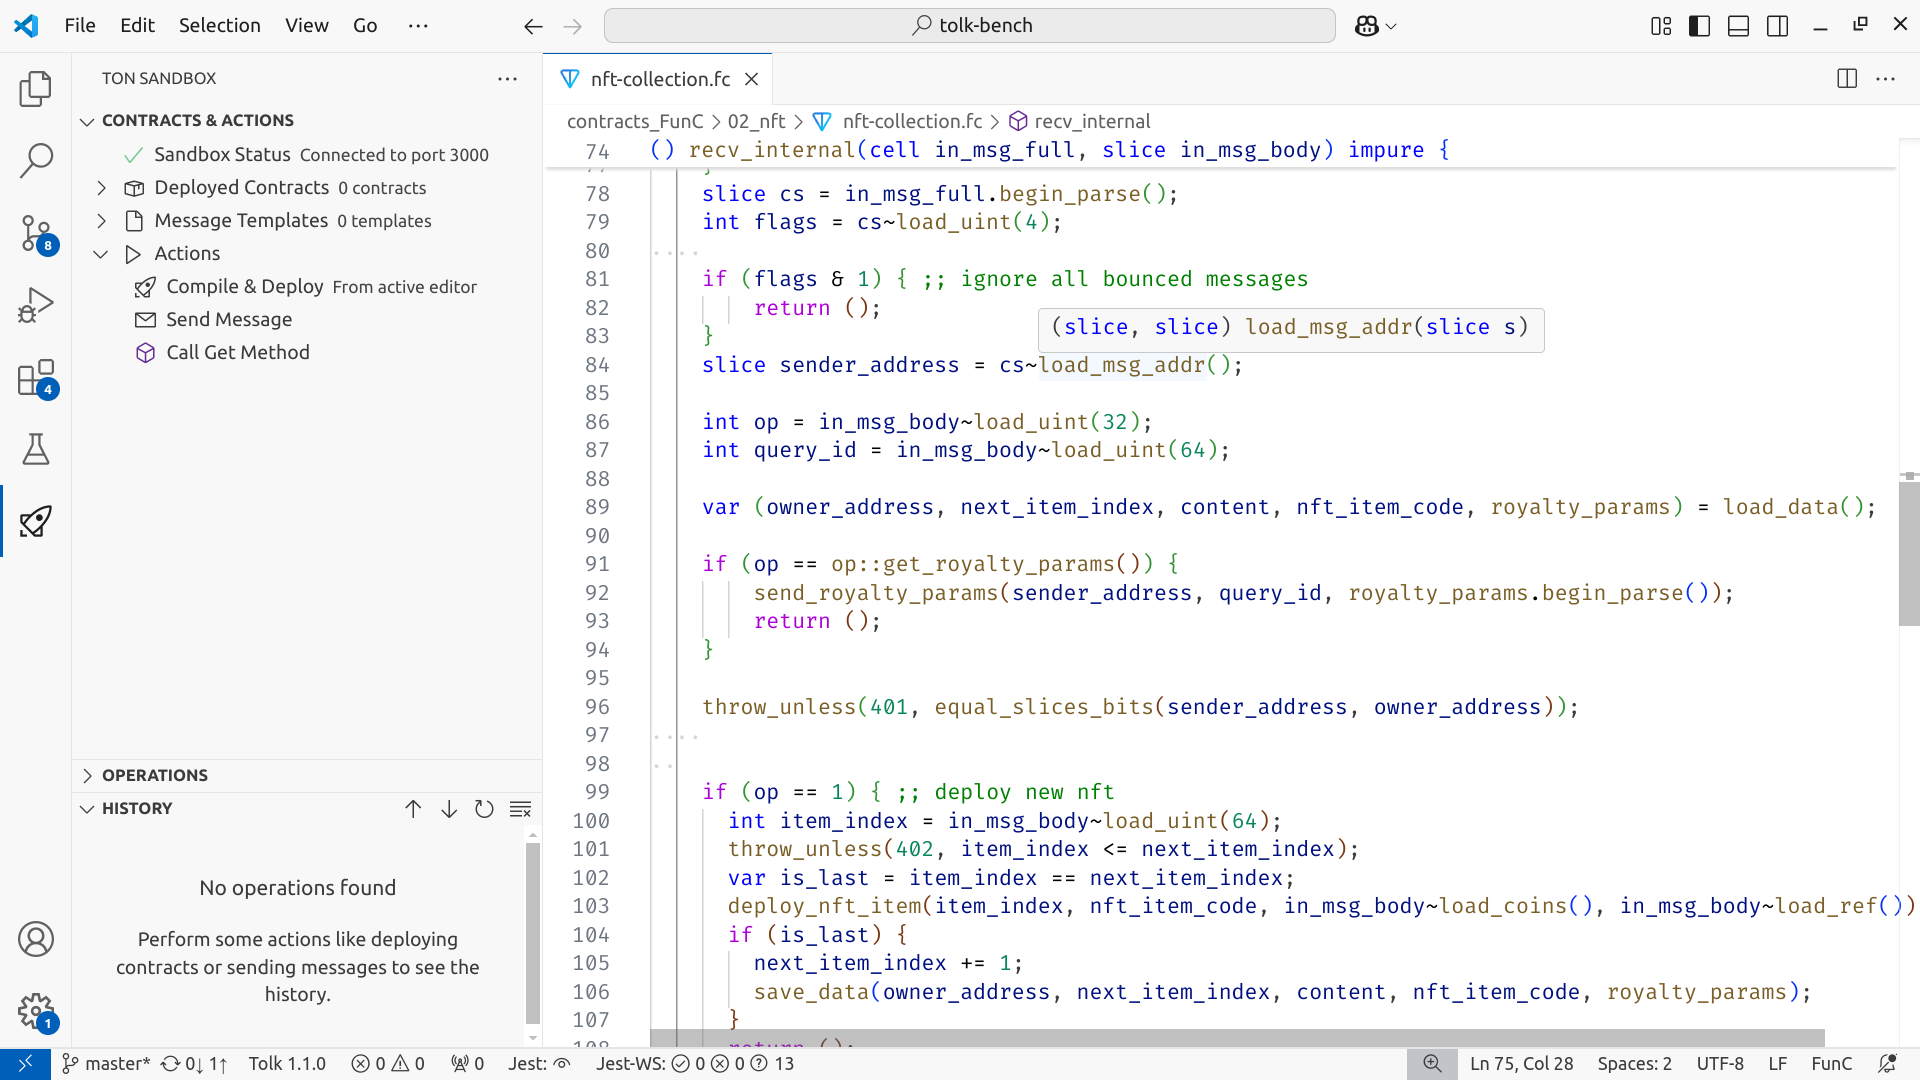This screenshot has height=1080, width=1920.
Task: Open the Copilot chat icon
Action: pyautogui.click(x=1366, y=26)
